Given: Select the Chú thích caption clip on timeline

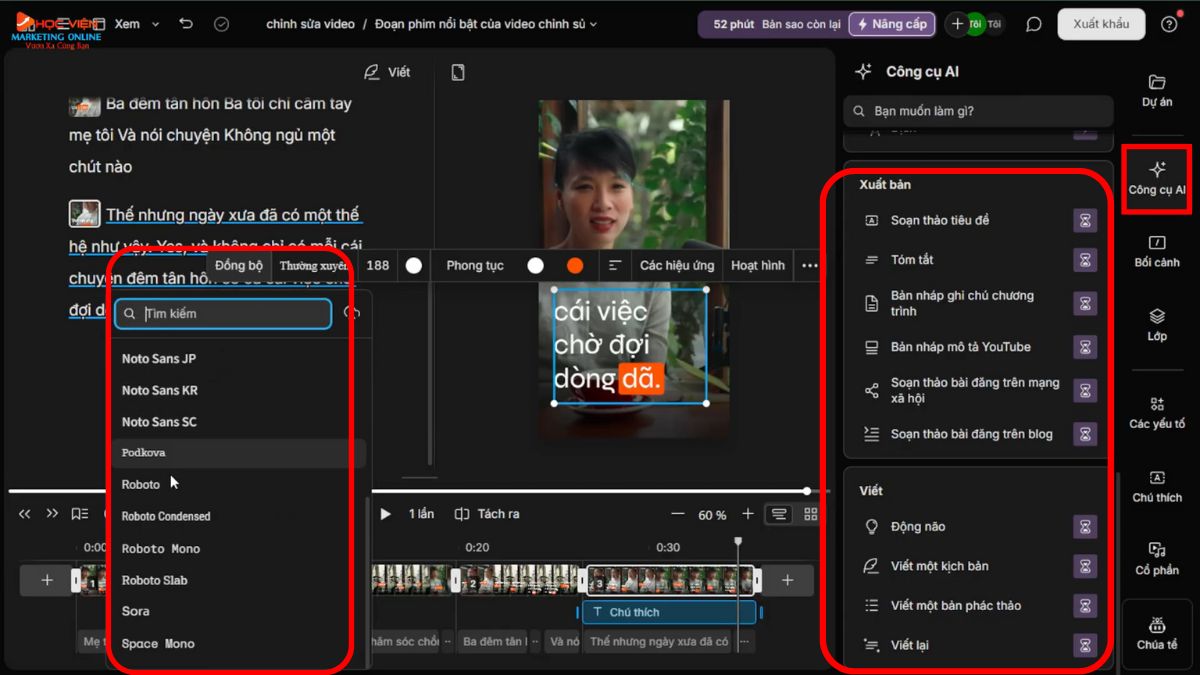Looking at the screenshot, I should [x=669, y=612].
